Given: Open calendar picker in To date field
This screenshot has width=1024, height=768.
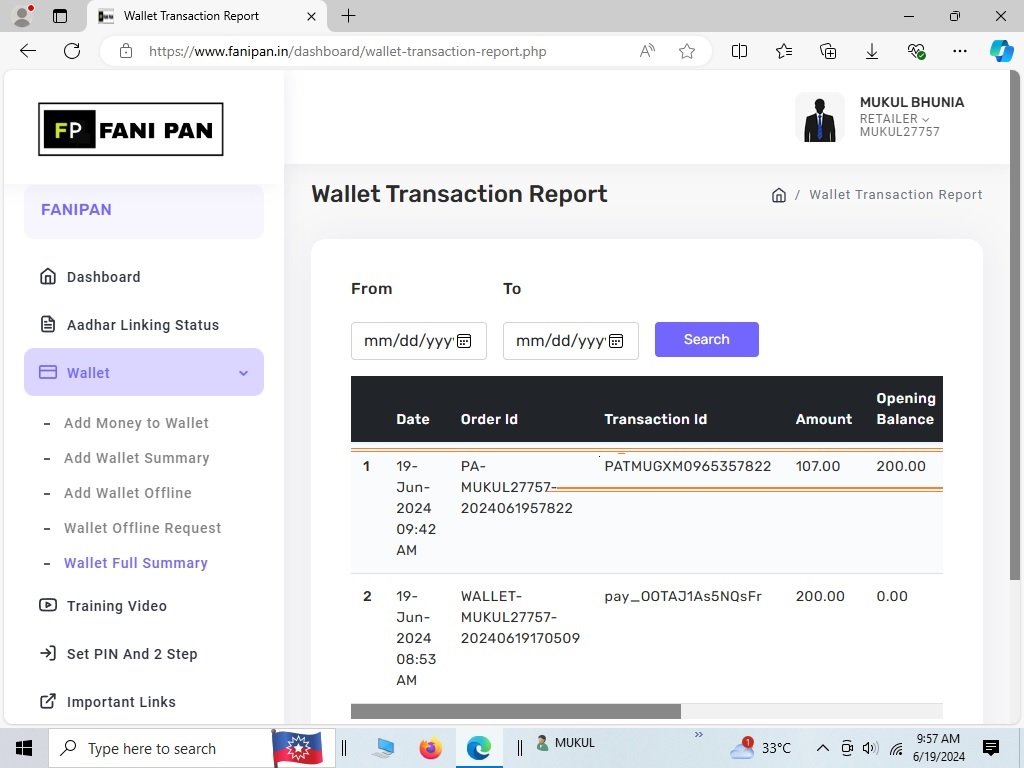Looking at the screenshot, I should 616,341.
